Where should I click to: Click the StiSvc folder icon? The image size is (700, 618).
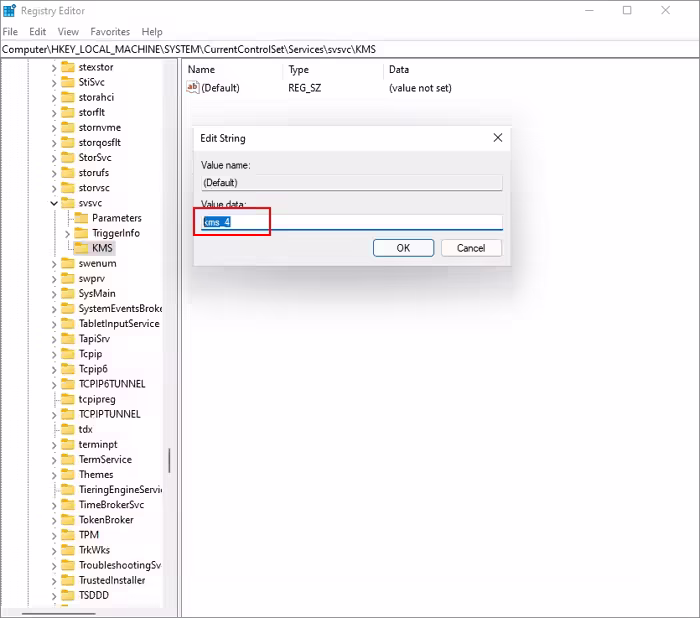67,82
